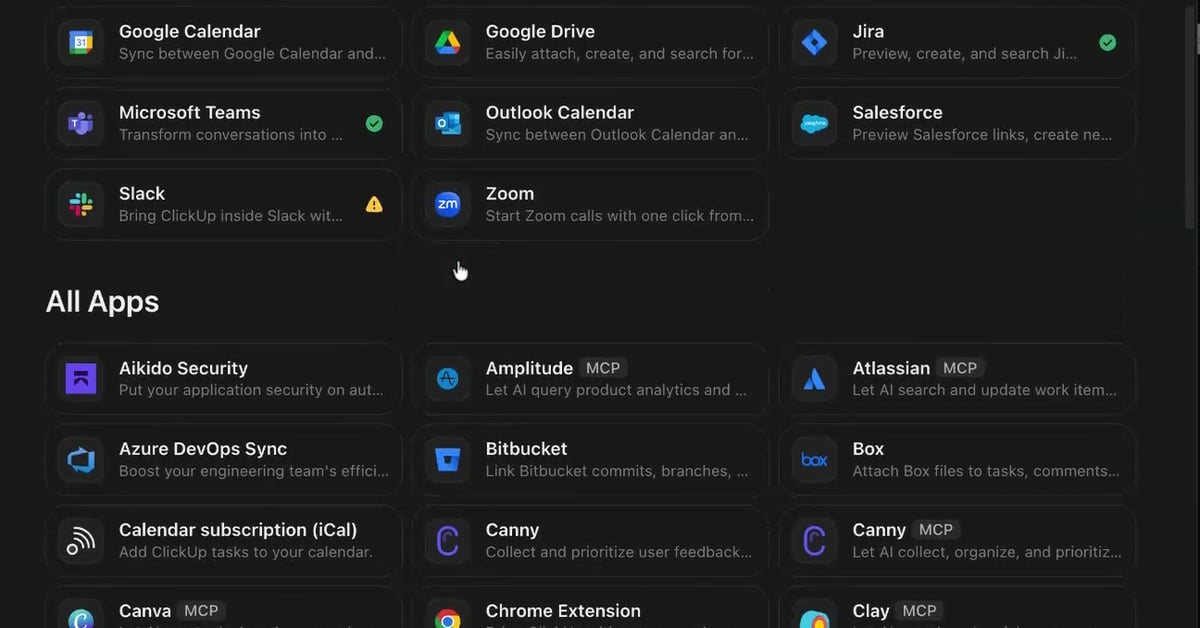Open the Bitbucket bucket icon
The height and width of the screenshot is (628, 1200).
click(x=447, y=460)
